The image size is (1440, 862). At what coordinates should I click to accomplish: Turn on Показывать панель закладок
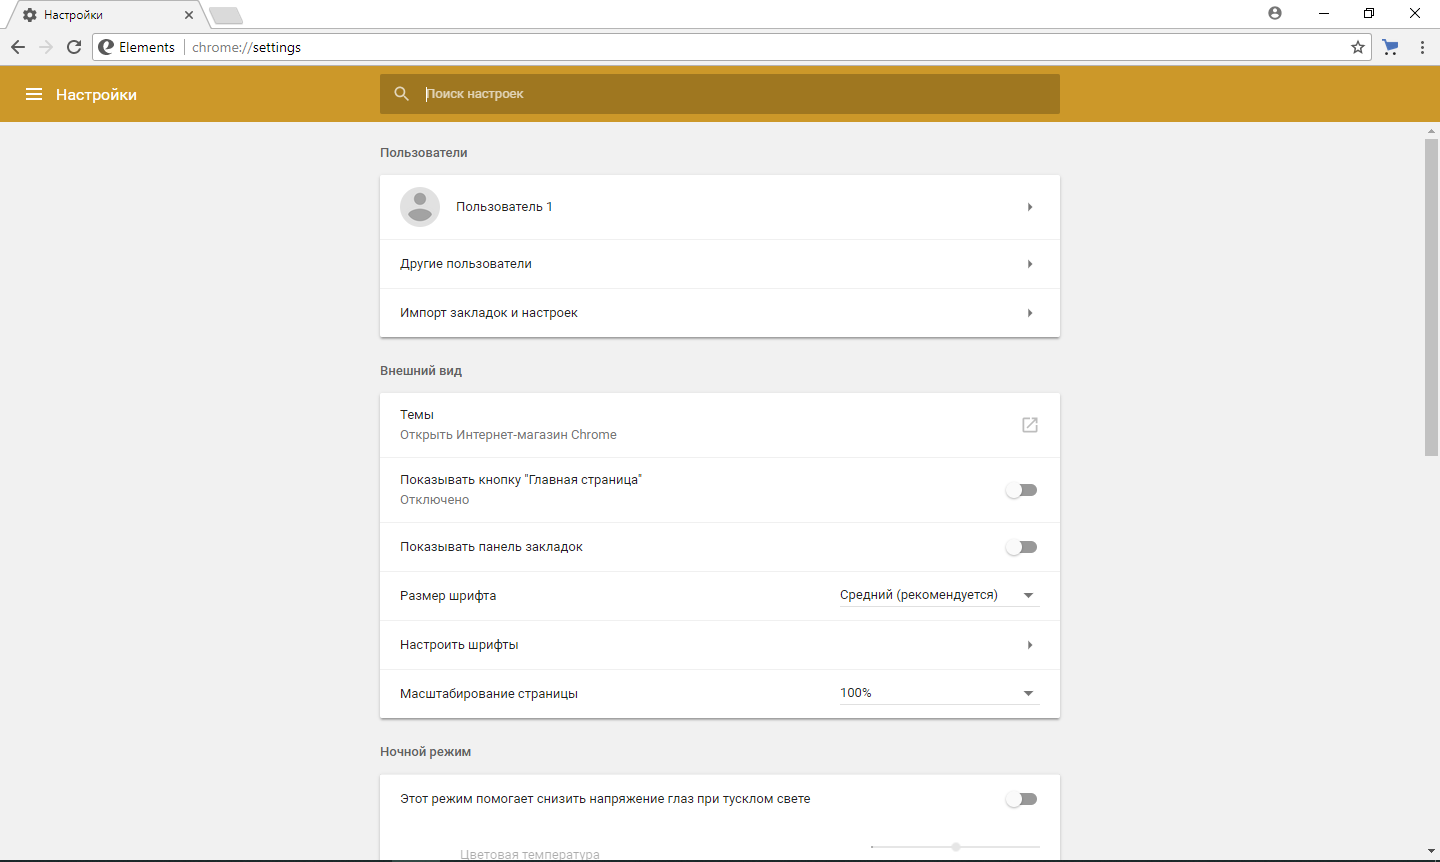(1021, 547)
